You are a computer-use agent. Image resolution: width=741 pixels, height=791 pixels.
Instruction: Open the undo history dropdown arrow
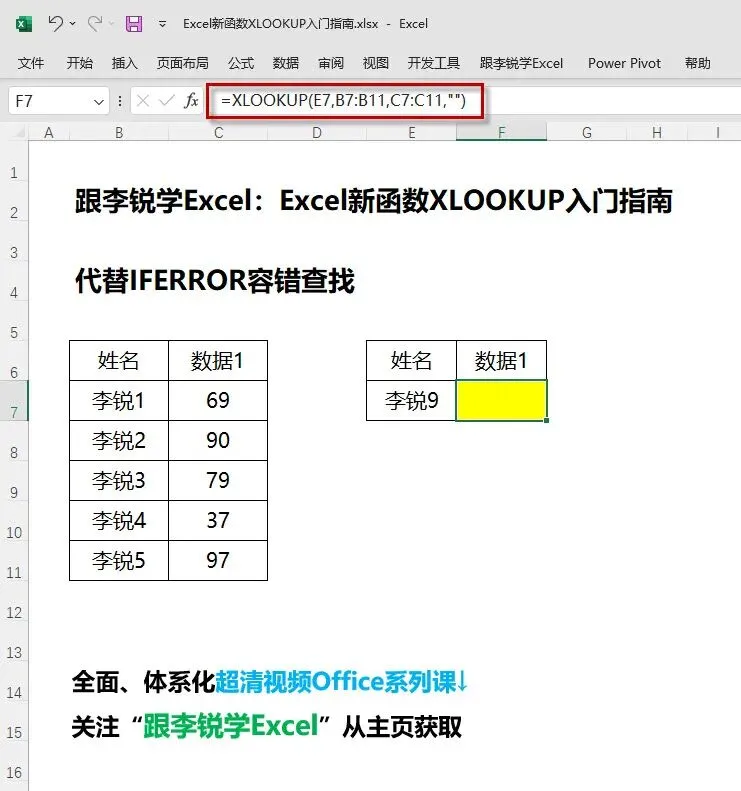(73, 24)
